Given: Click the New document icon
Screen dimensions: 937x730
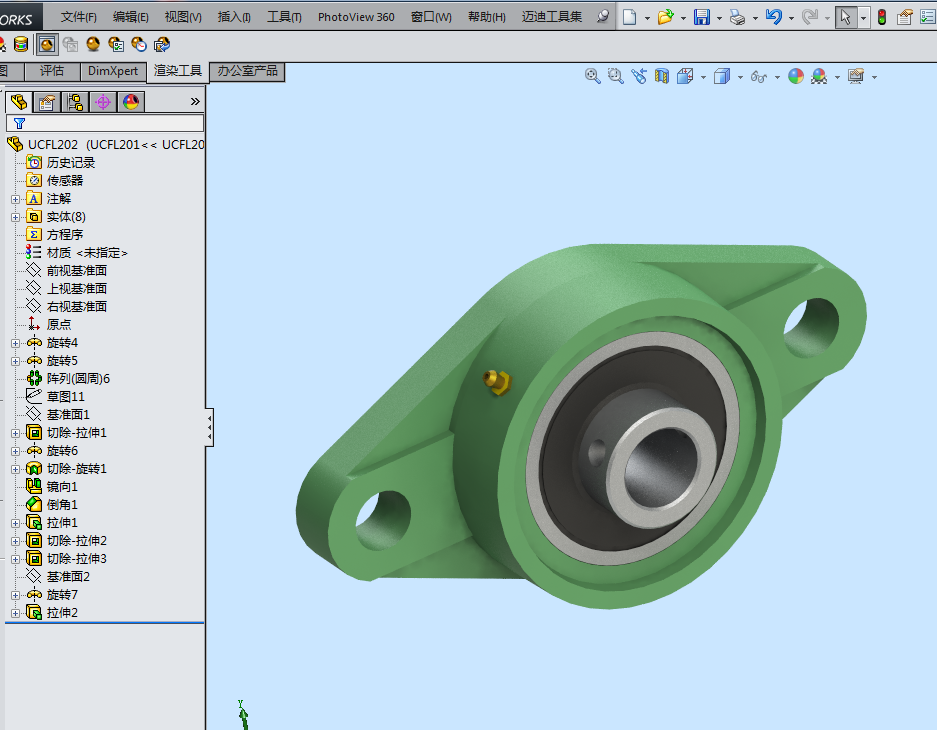Looking at the screenshot, I should tap(629, 17).
